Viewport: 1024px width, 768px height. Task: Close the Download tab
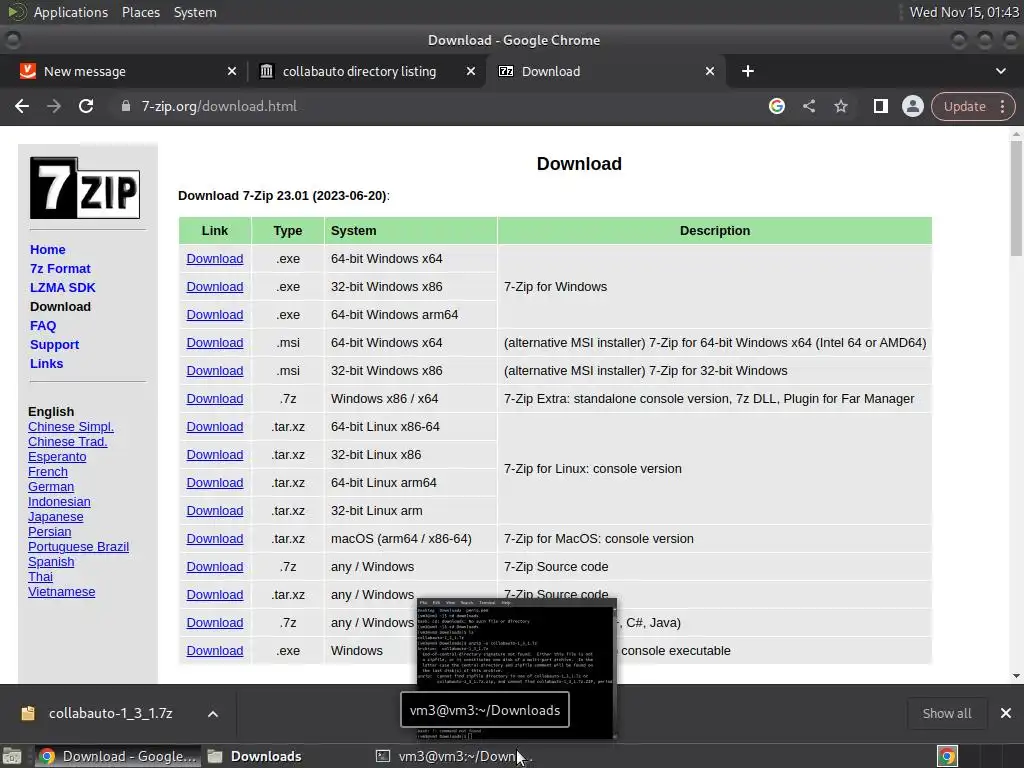coord(710,71)
